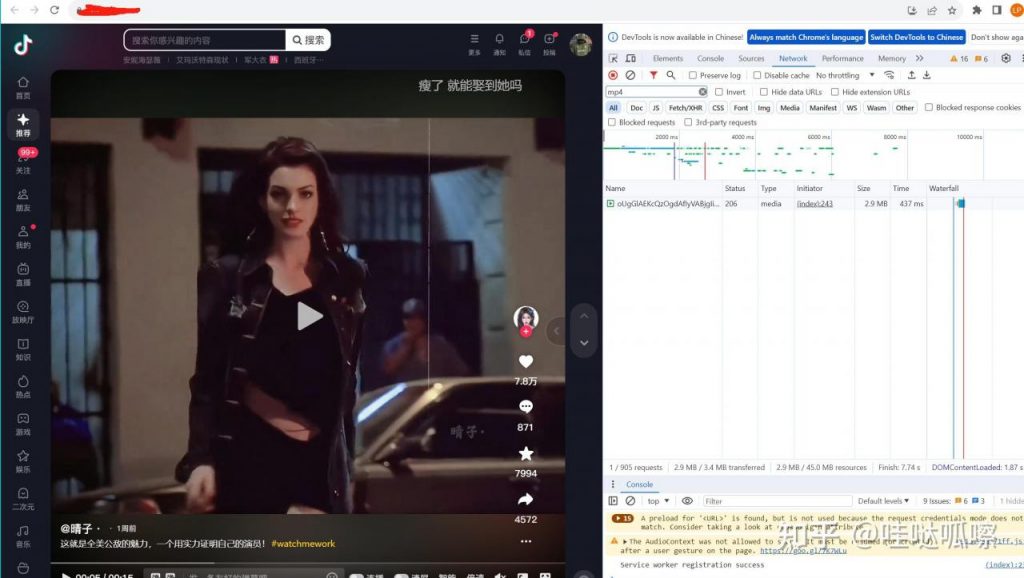The image size is (1024, 578).
Task: Open 放映厅 in the Douyin sidebar
Action: tap(22, 312)
